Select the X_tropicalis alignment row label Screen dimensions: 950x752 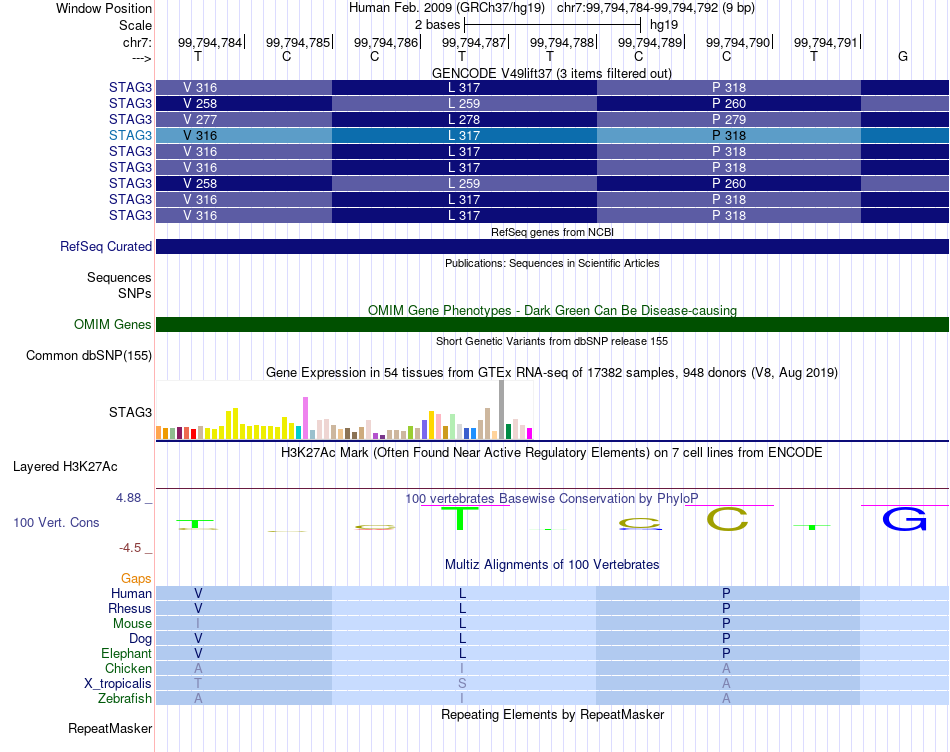(118, 684)
